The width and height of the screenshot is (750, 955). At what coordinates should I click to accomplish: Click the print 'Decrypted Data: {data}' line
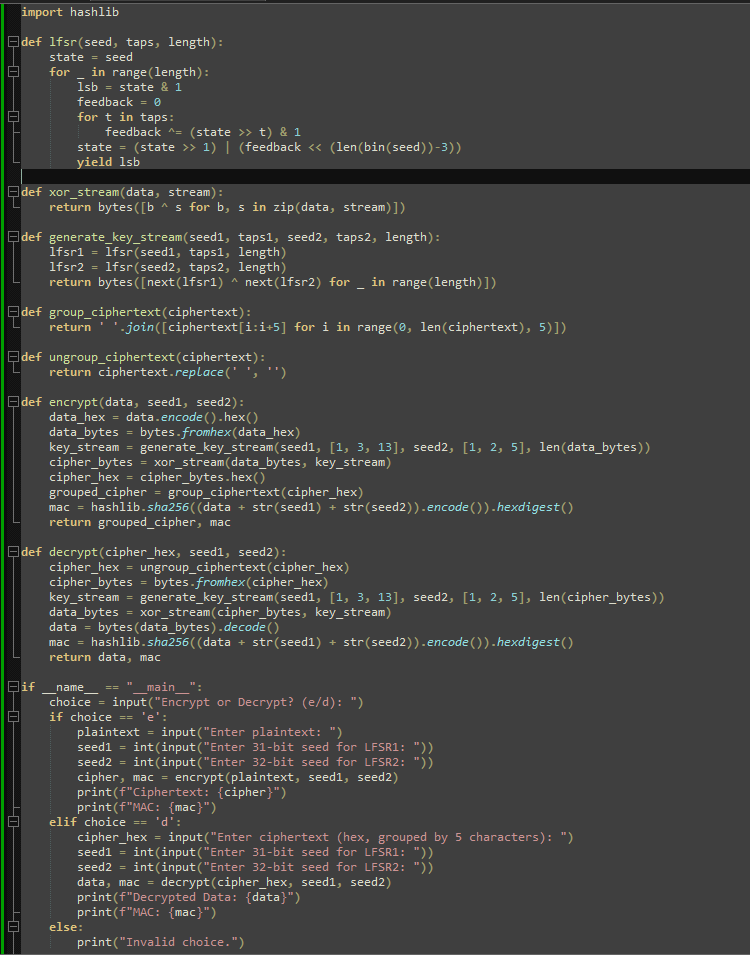click(189, 897)
